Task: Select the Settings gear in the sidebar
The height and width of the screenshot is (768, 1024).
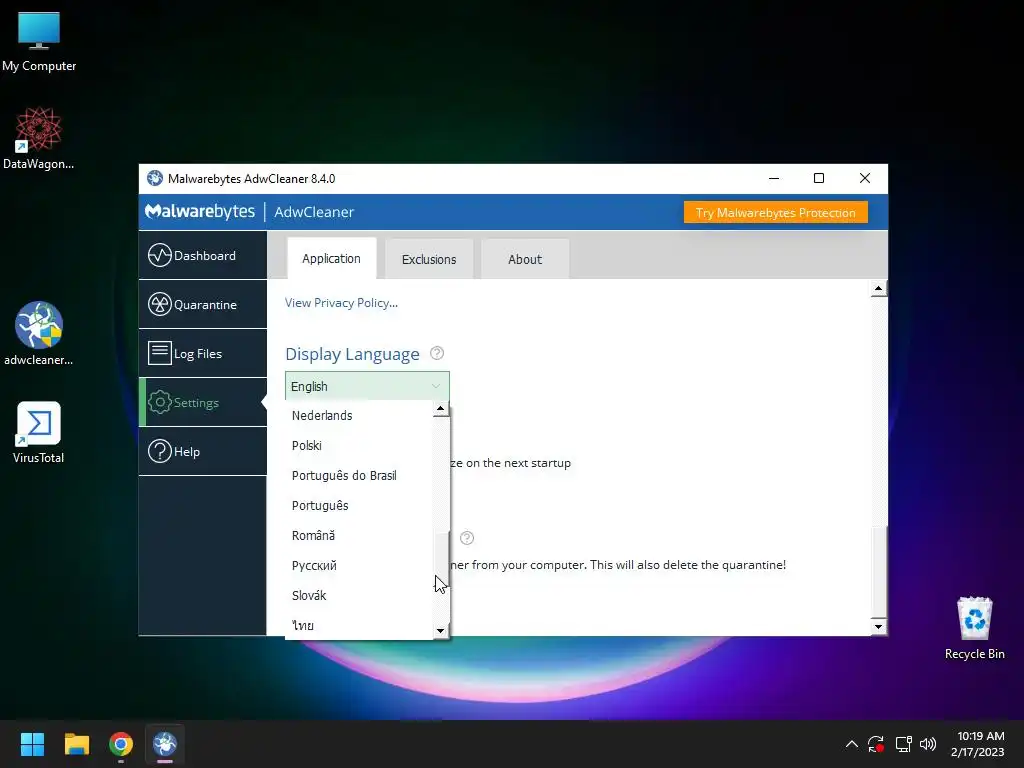Action: (x=202, y=402)
